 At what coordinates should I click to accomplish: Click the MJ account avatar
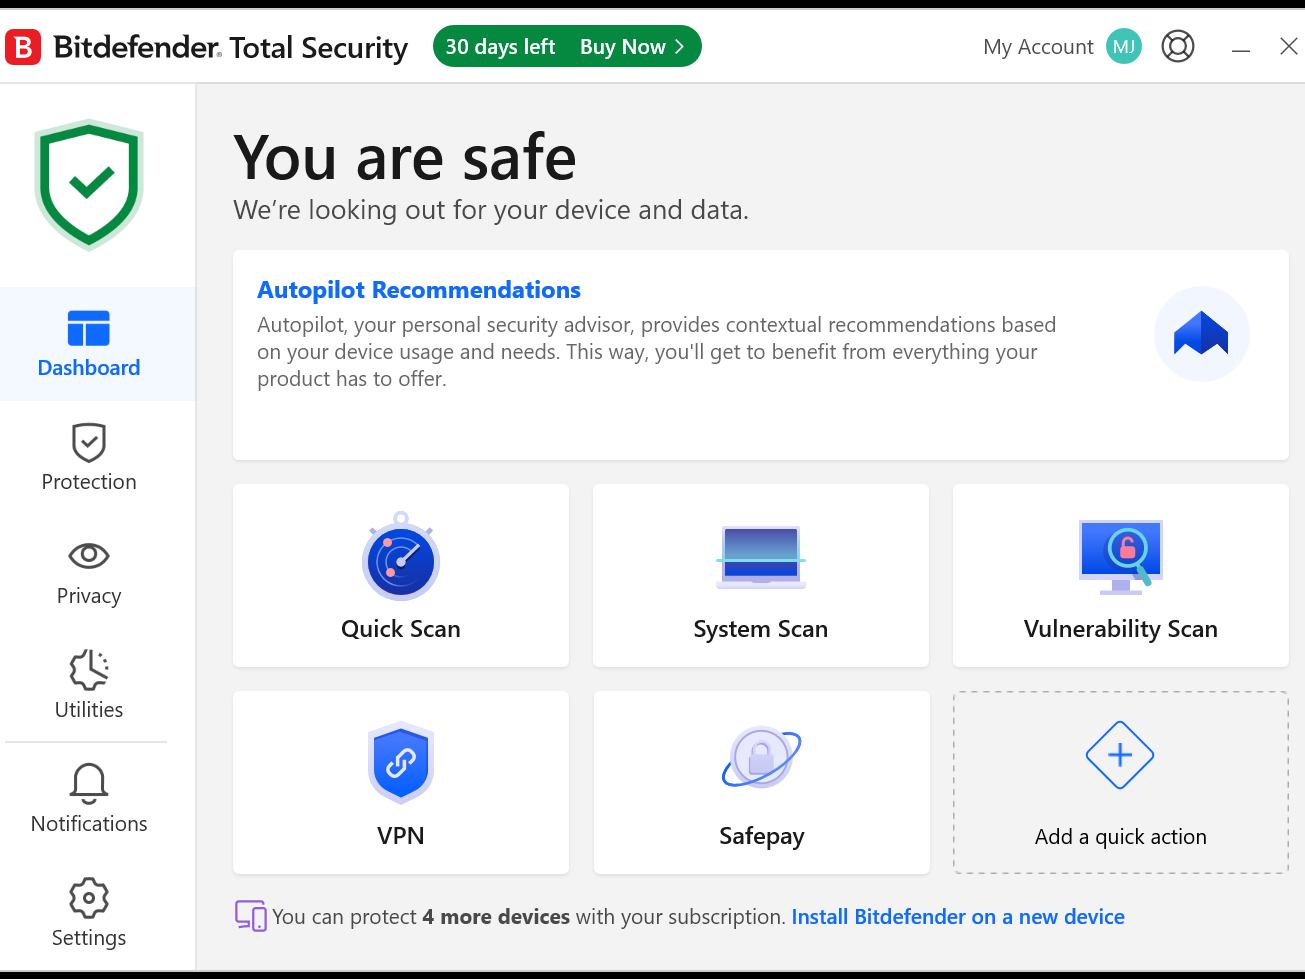point(1124,46)
